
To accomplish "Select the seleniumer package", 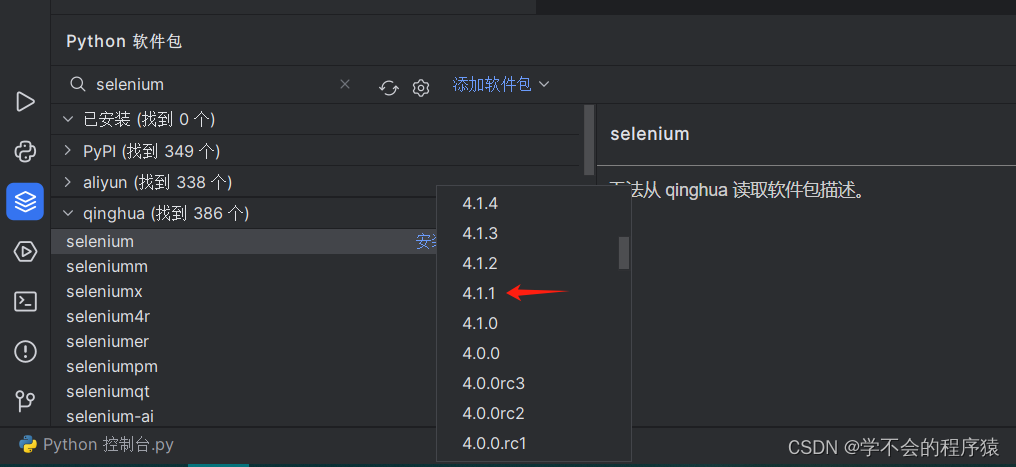I will tap(108, 341).
